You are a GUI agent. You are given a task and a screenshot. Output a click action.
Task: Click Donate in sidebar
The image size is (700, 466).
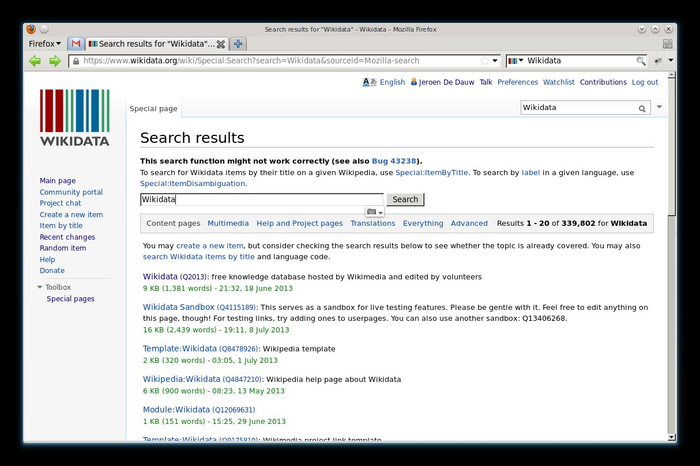52,270
